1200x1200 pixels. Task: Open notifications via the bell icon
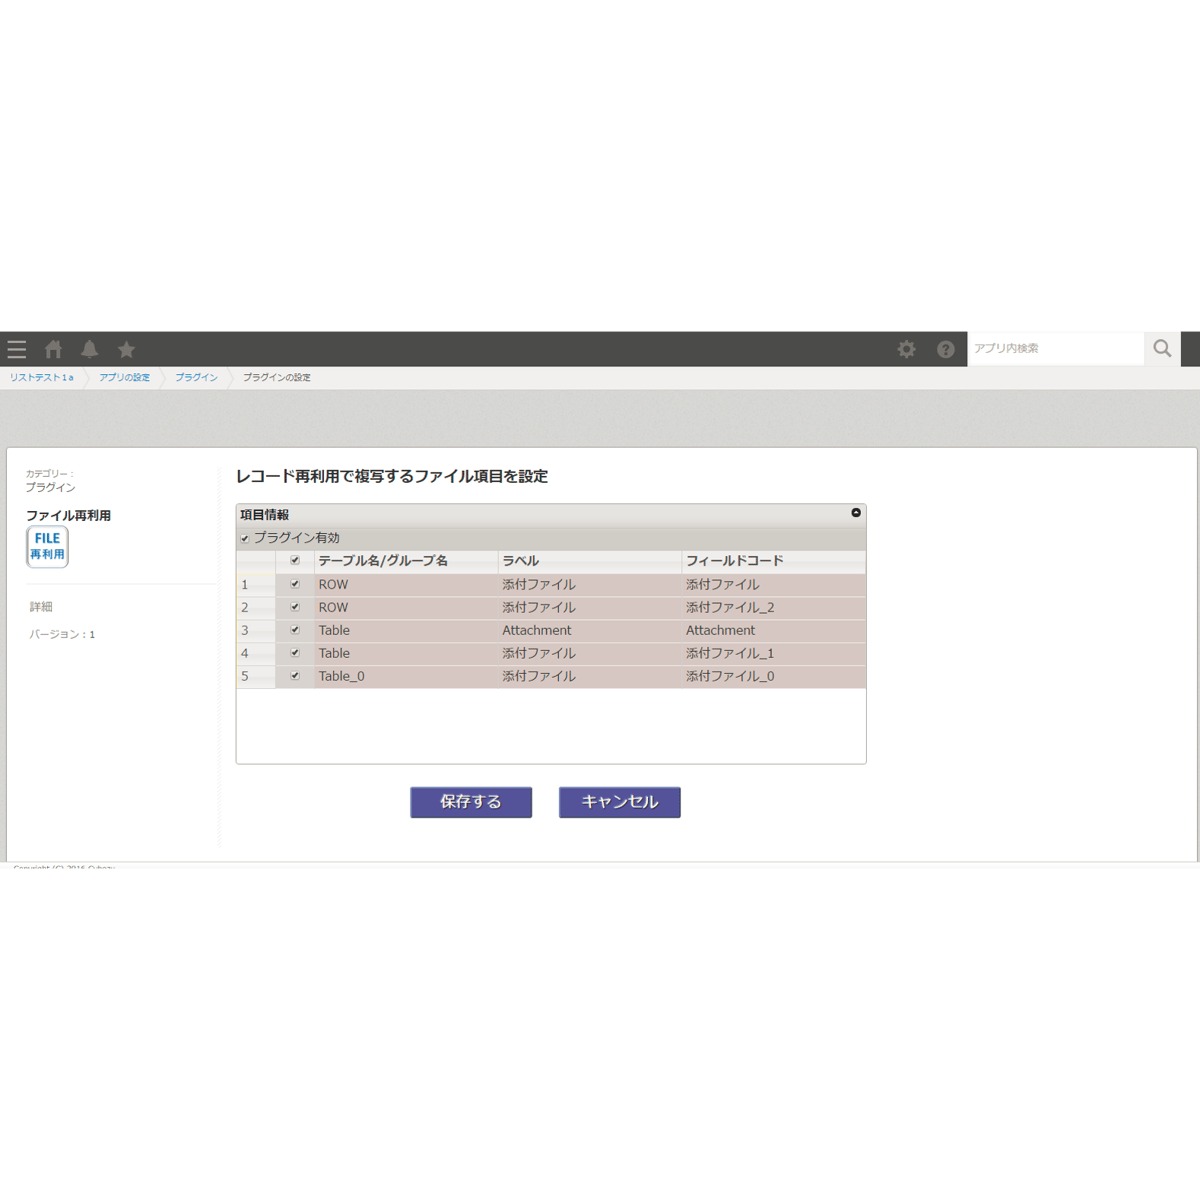pyautogui.click(x=90, y=349)
